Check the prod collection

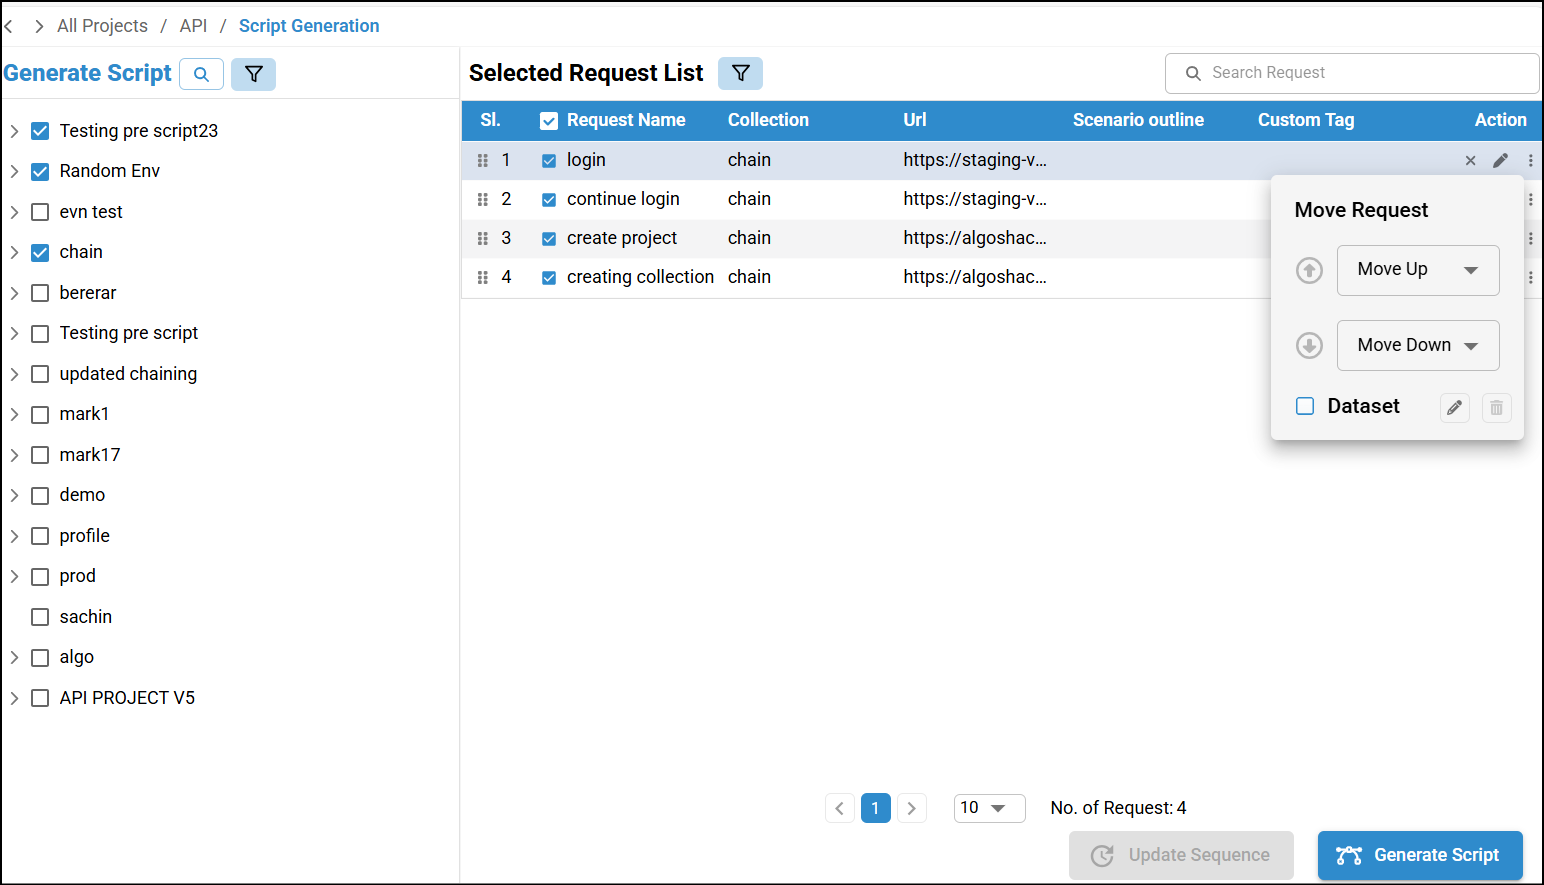40,576
